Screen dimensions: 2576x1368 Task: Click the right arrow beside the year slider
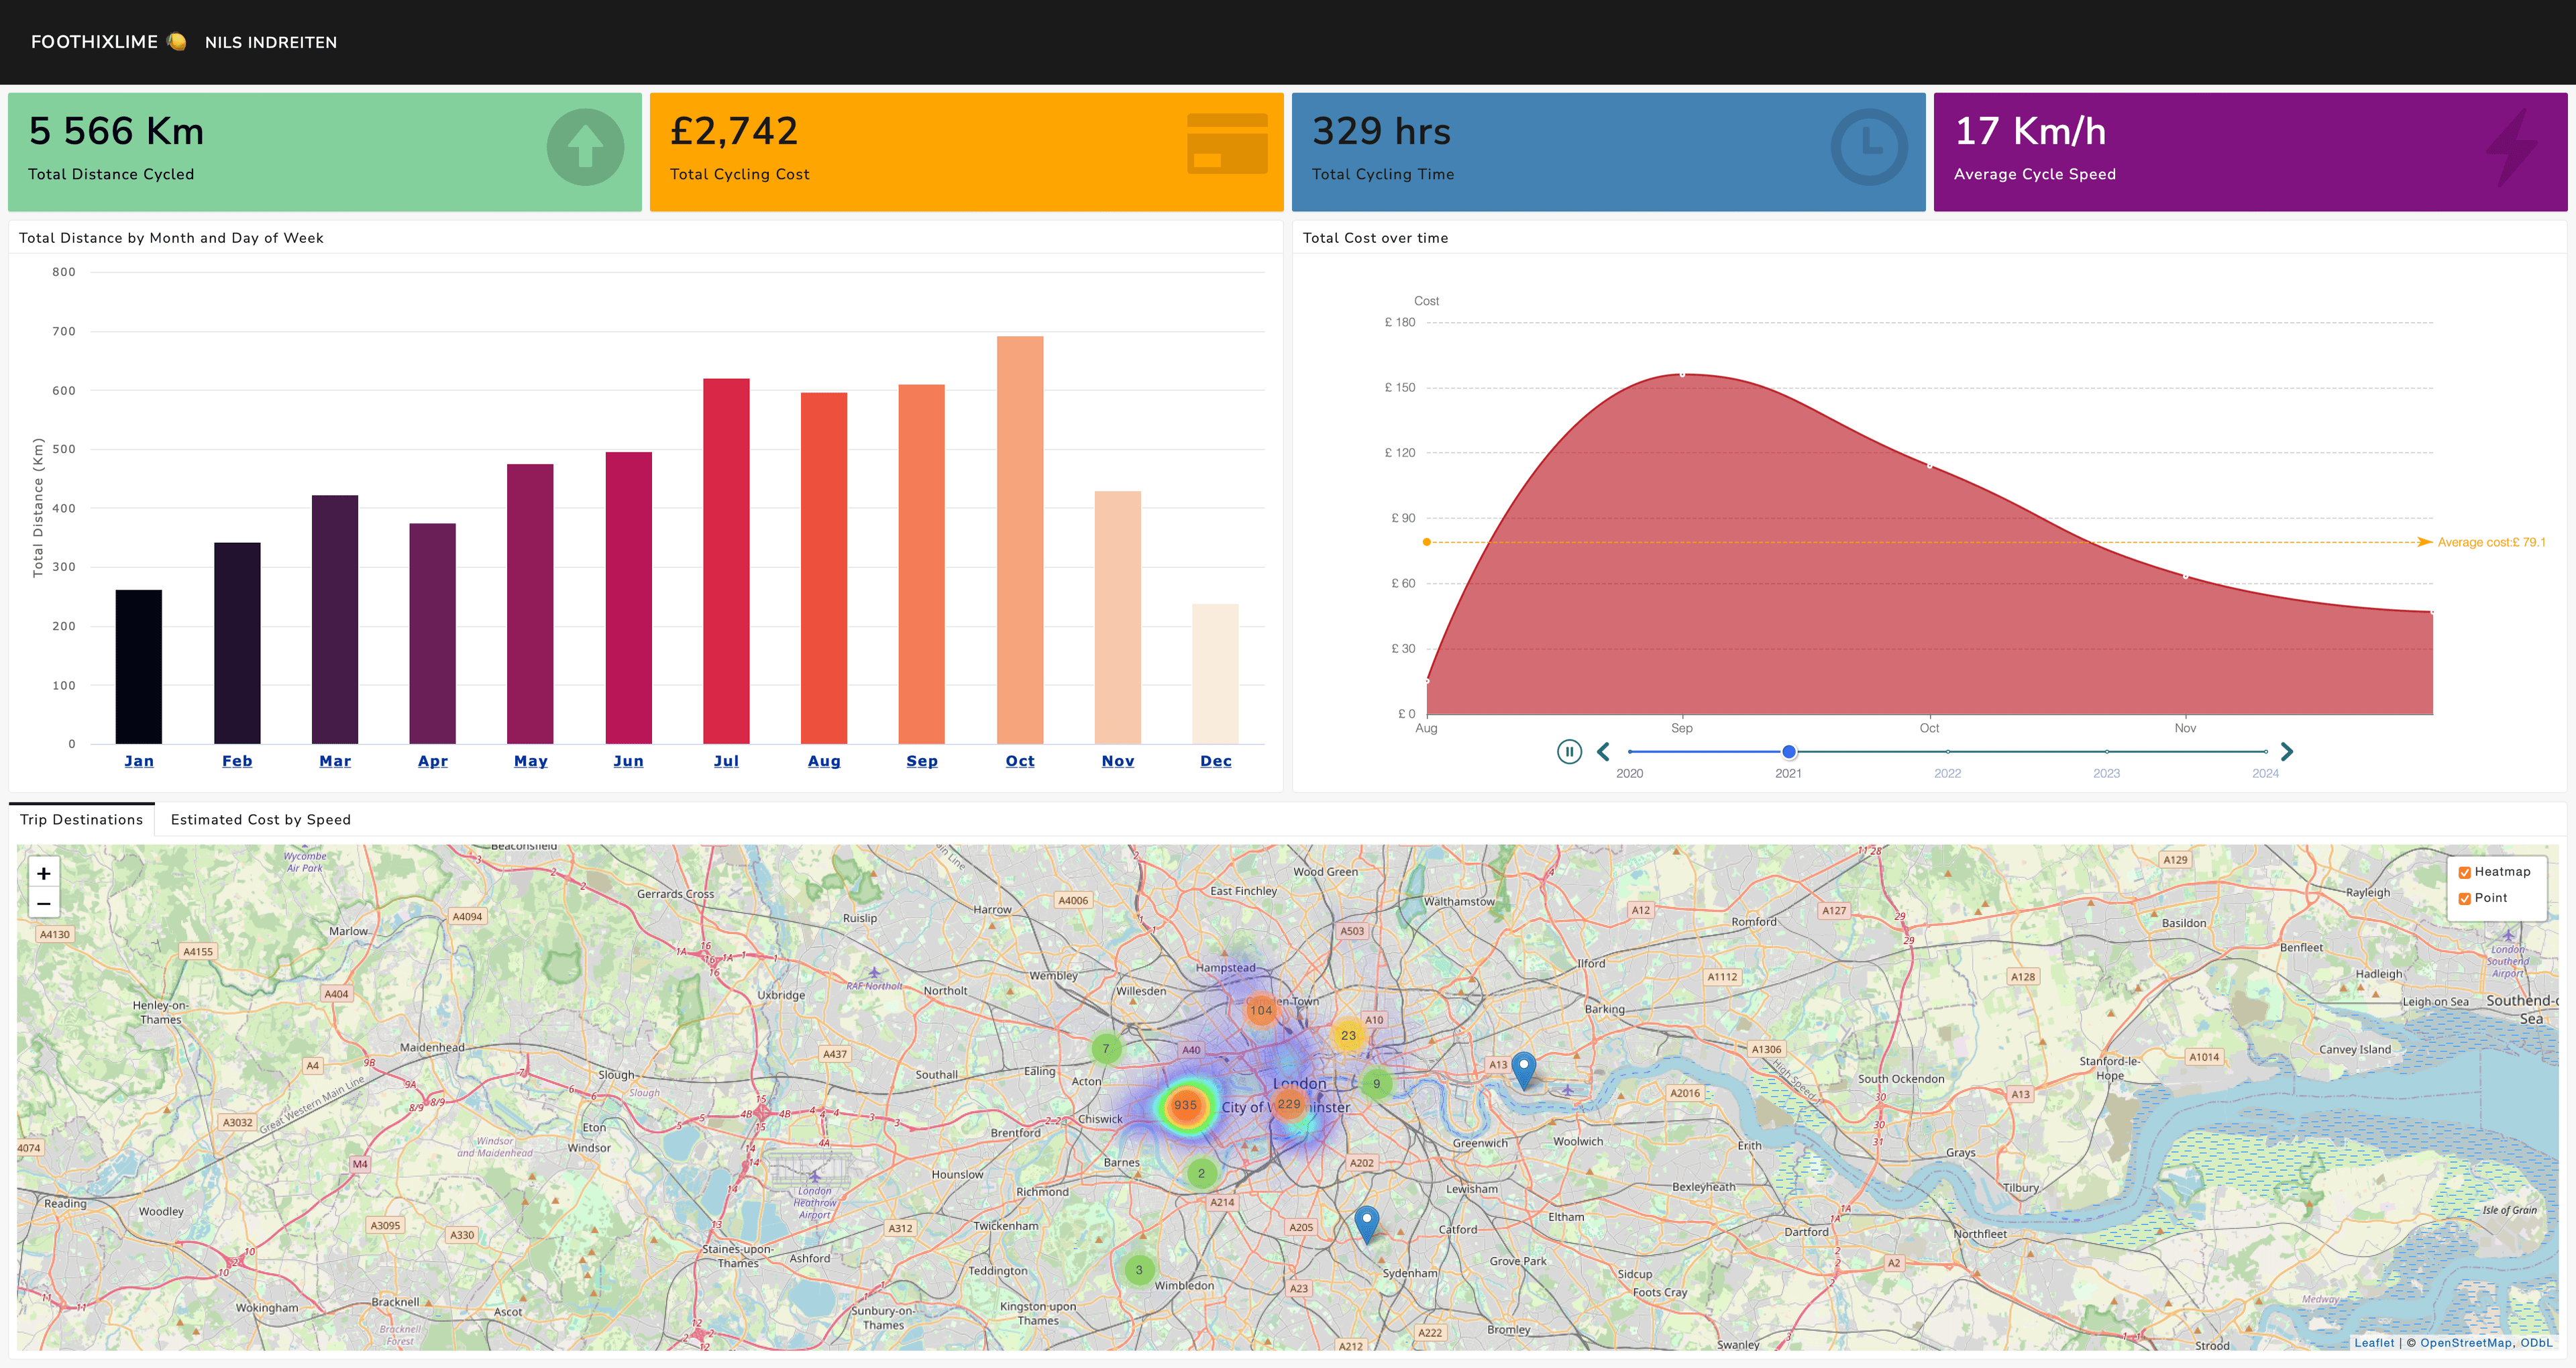(2287, 751)
